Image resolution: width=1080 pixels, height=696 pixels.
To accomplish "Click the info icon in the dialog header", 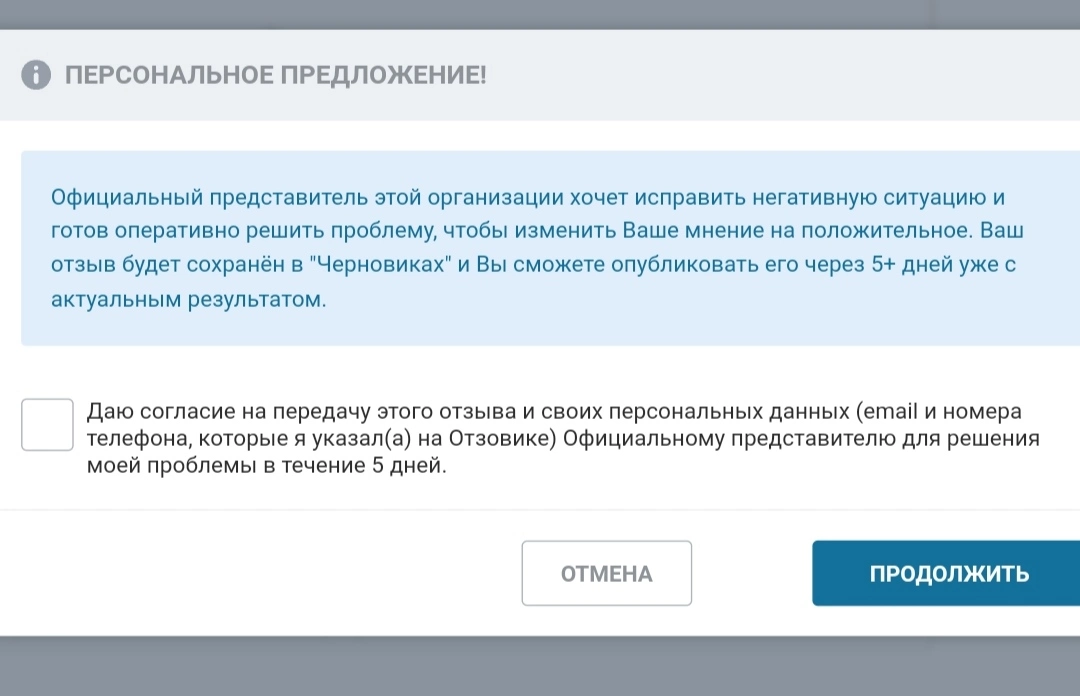I will click(x=36, y=74).
